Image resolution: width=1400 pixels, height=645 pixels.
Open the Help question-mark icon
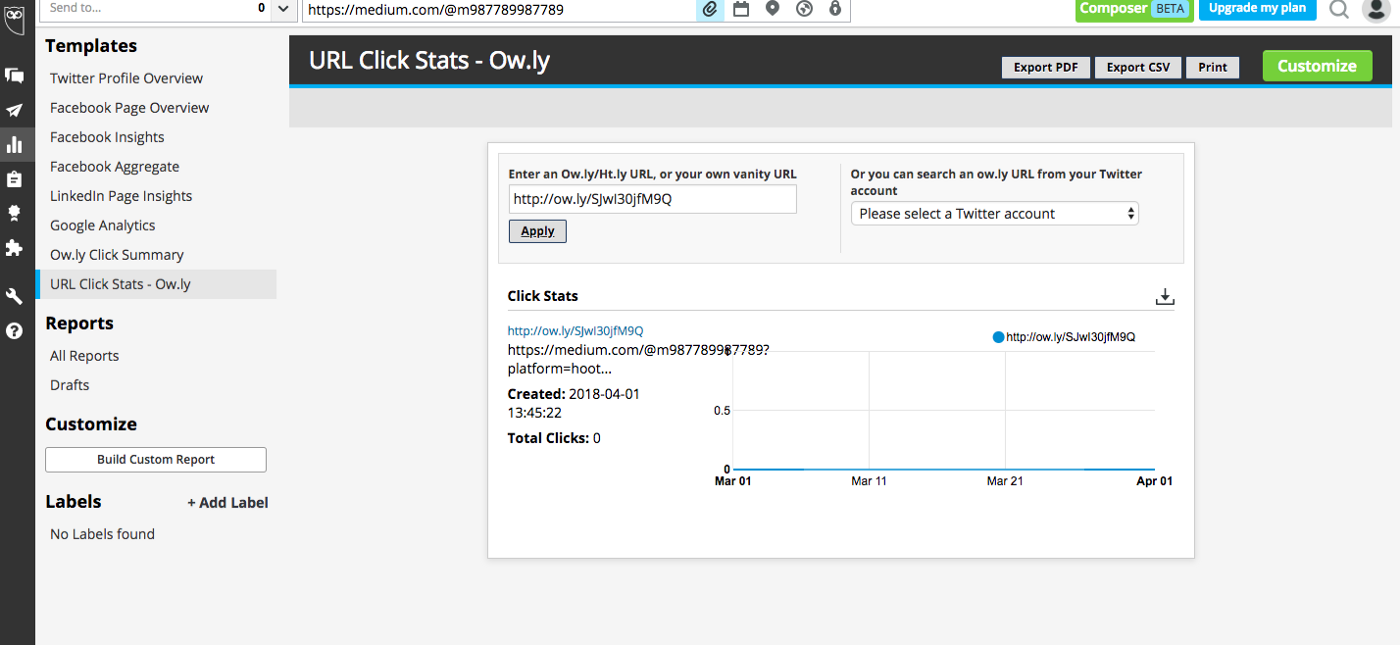(x=14, y=331)
